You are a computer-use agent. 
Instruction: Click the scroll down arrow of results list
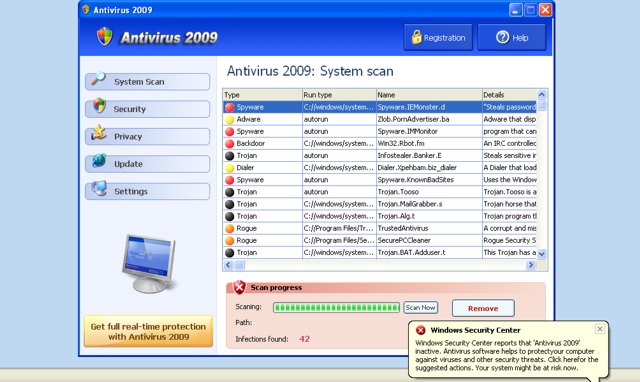542,253
